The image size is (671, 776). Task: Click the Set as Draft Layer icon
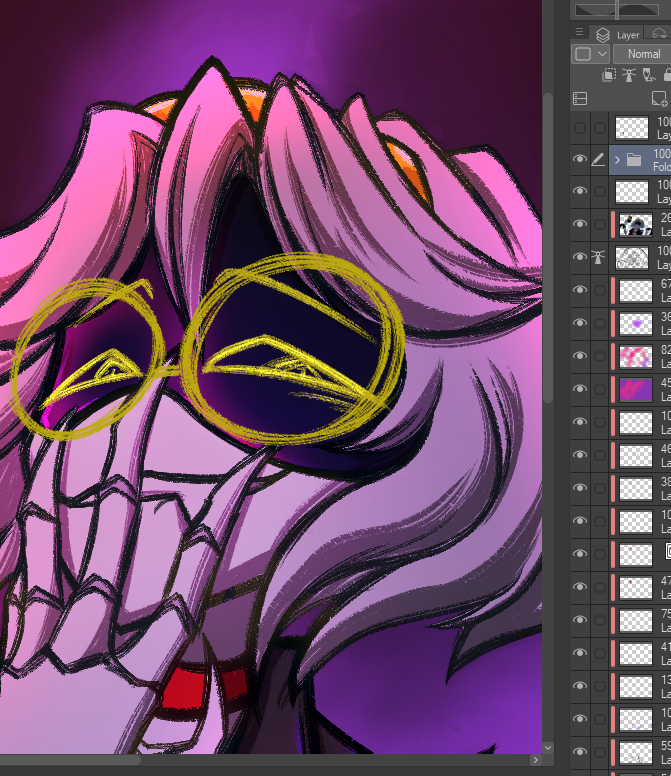pyautogui.click(x=649, y=75)
